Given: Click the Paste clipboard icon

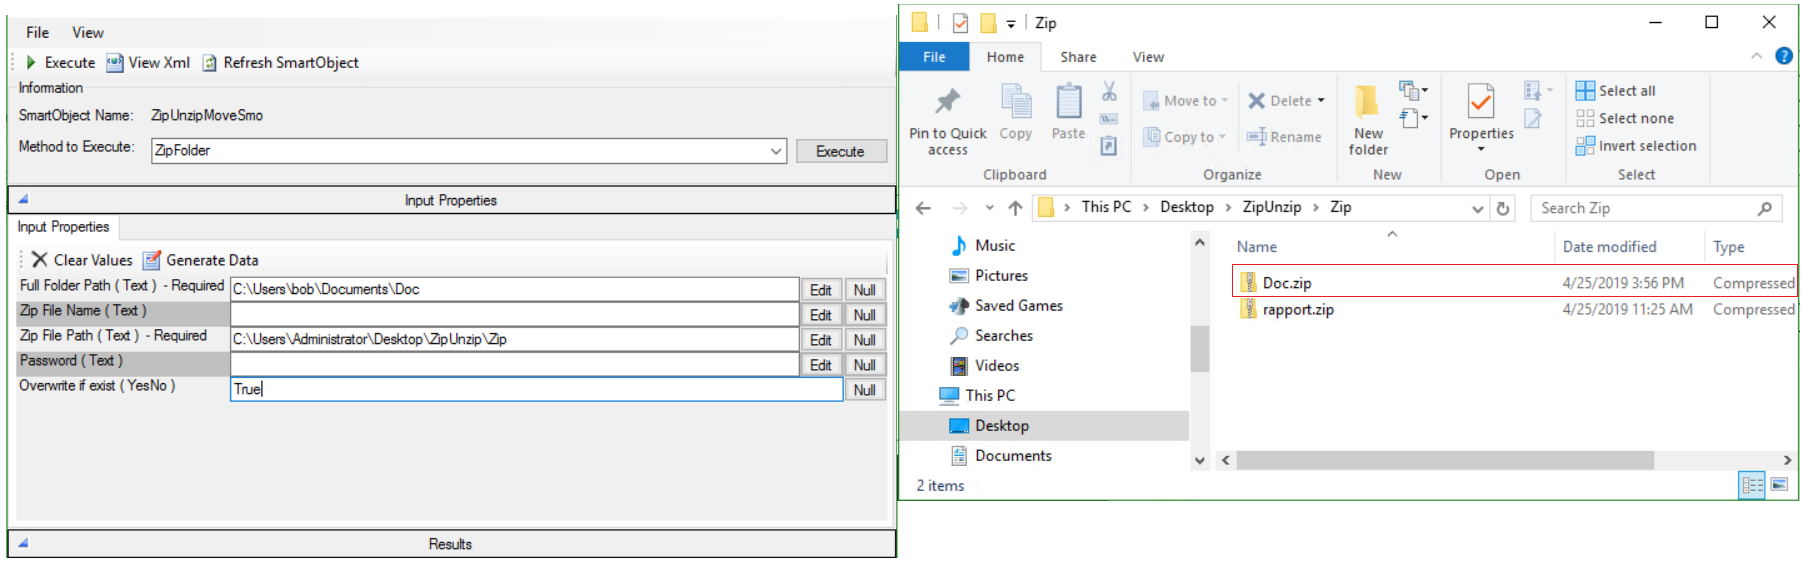Looking at the screenshot, I should pyautogui.click(x=1068, y=102).
